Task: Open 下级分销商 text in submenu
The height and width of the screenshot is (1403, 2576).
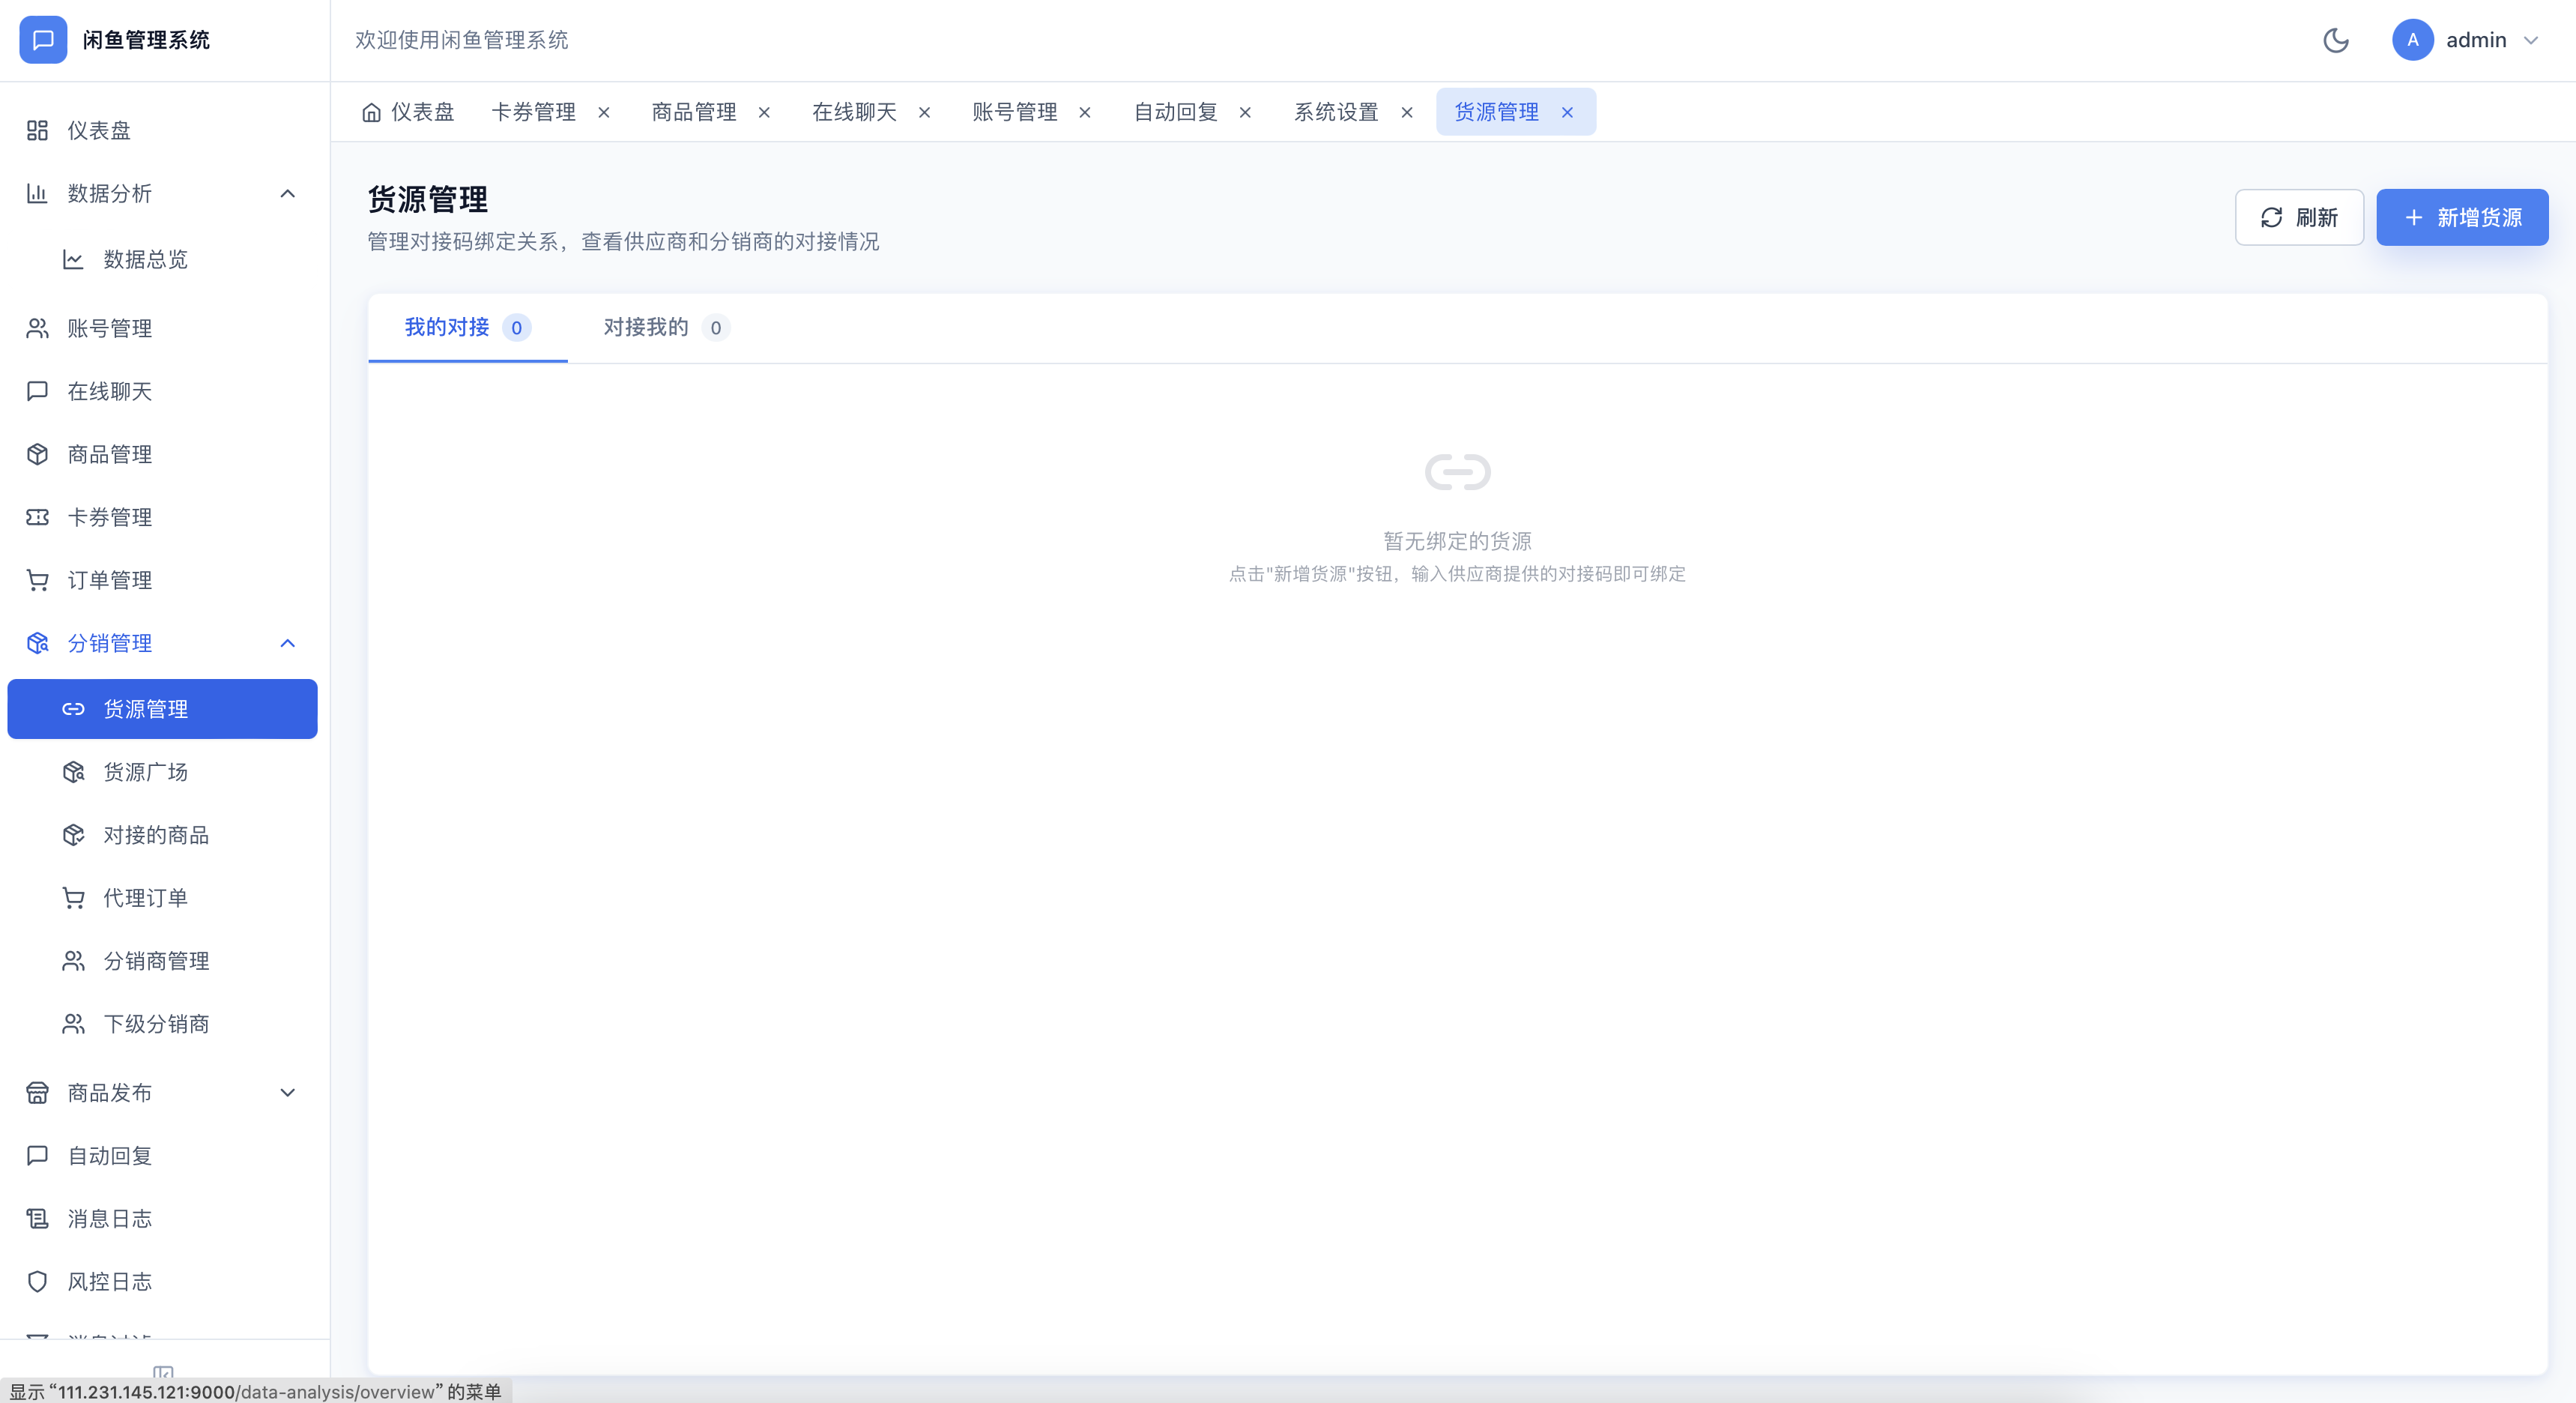Action: [x=157, y=1024]
